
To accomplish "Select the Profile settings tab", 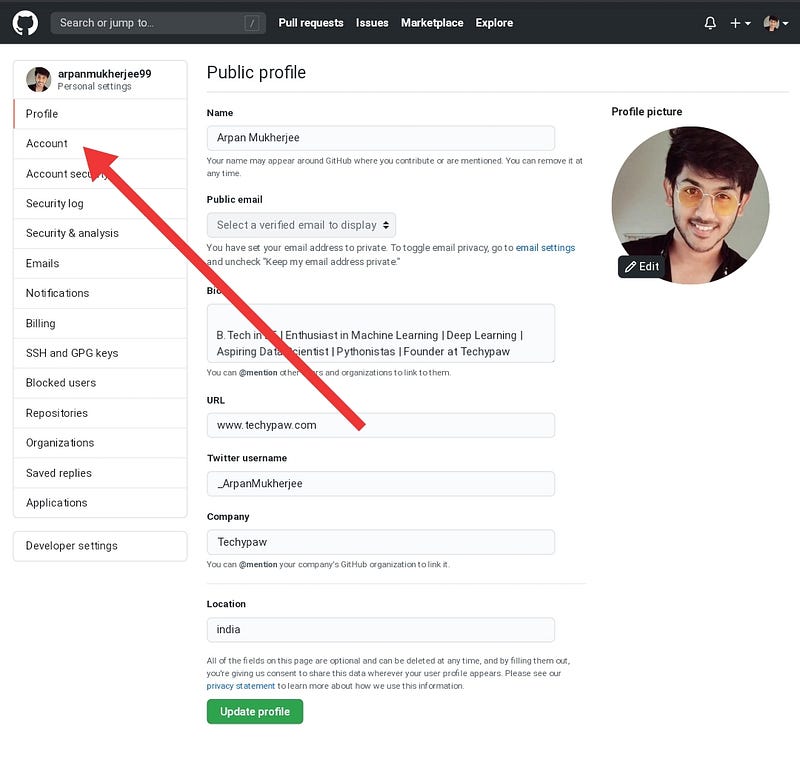I will pyautogui.click(x=100, y=114).
